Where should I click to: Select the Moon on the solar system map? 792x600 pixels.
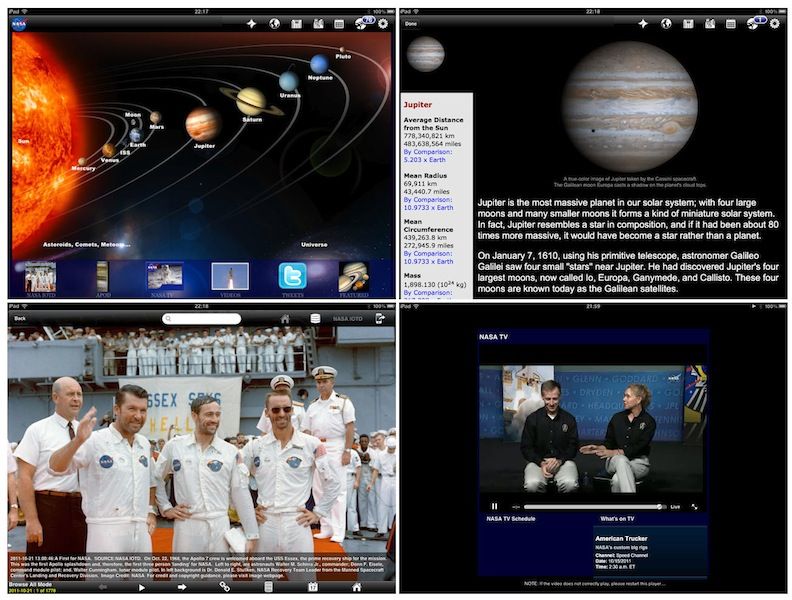(x=133, y=122)
